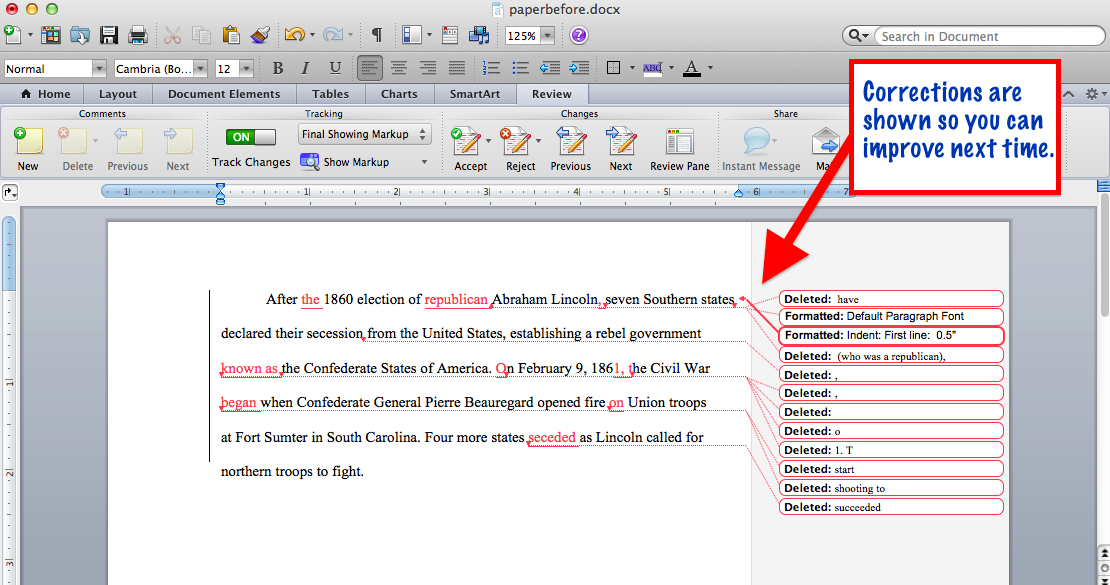Open the Review Pane
This screenshot has height=585, width=1110.
[x=680, y=149]
